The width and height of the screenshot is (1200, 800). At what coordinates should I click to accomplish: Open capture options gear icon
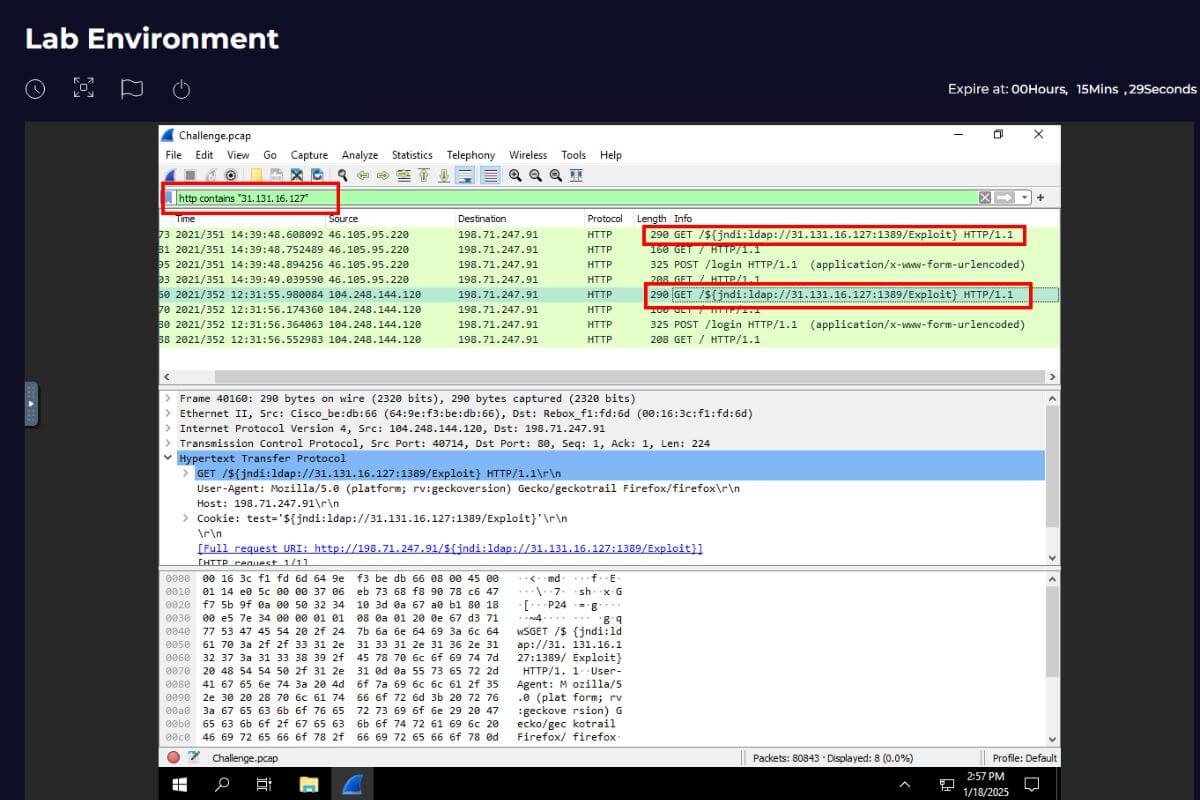click(x=230, y=175)
